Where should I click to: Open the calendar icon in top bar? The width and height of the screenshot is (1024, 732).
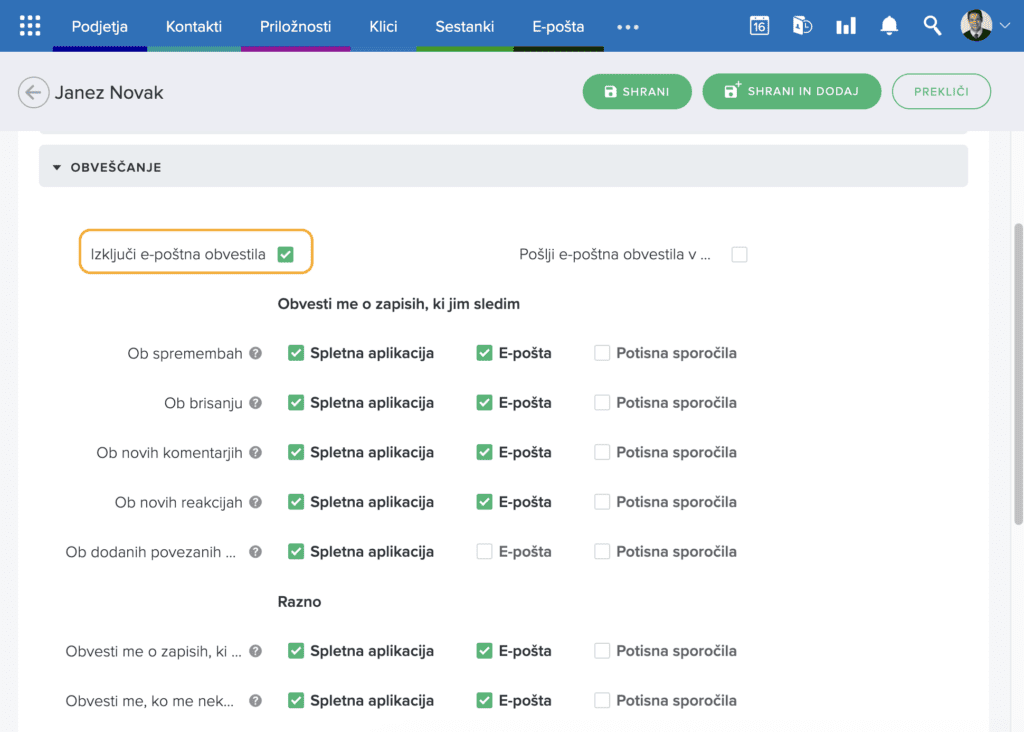[759, 26]
